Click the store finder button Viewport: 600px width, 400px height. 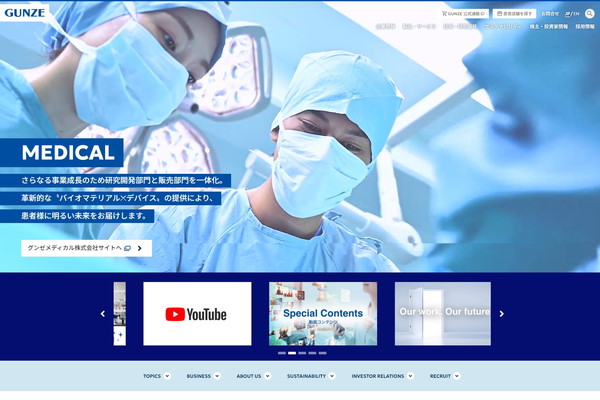[x=514, y=13]
